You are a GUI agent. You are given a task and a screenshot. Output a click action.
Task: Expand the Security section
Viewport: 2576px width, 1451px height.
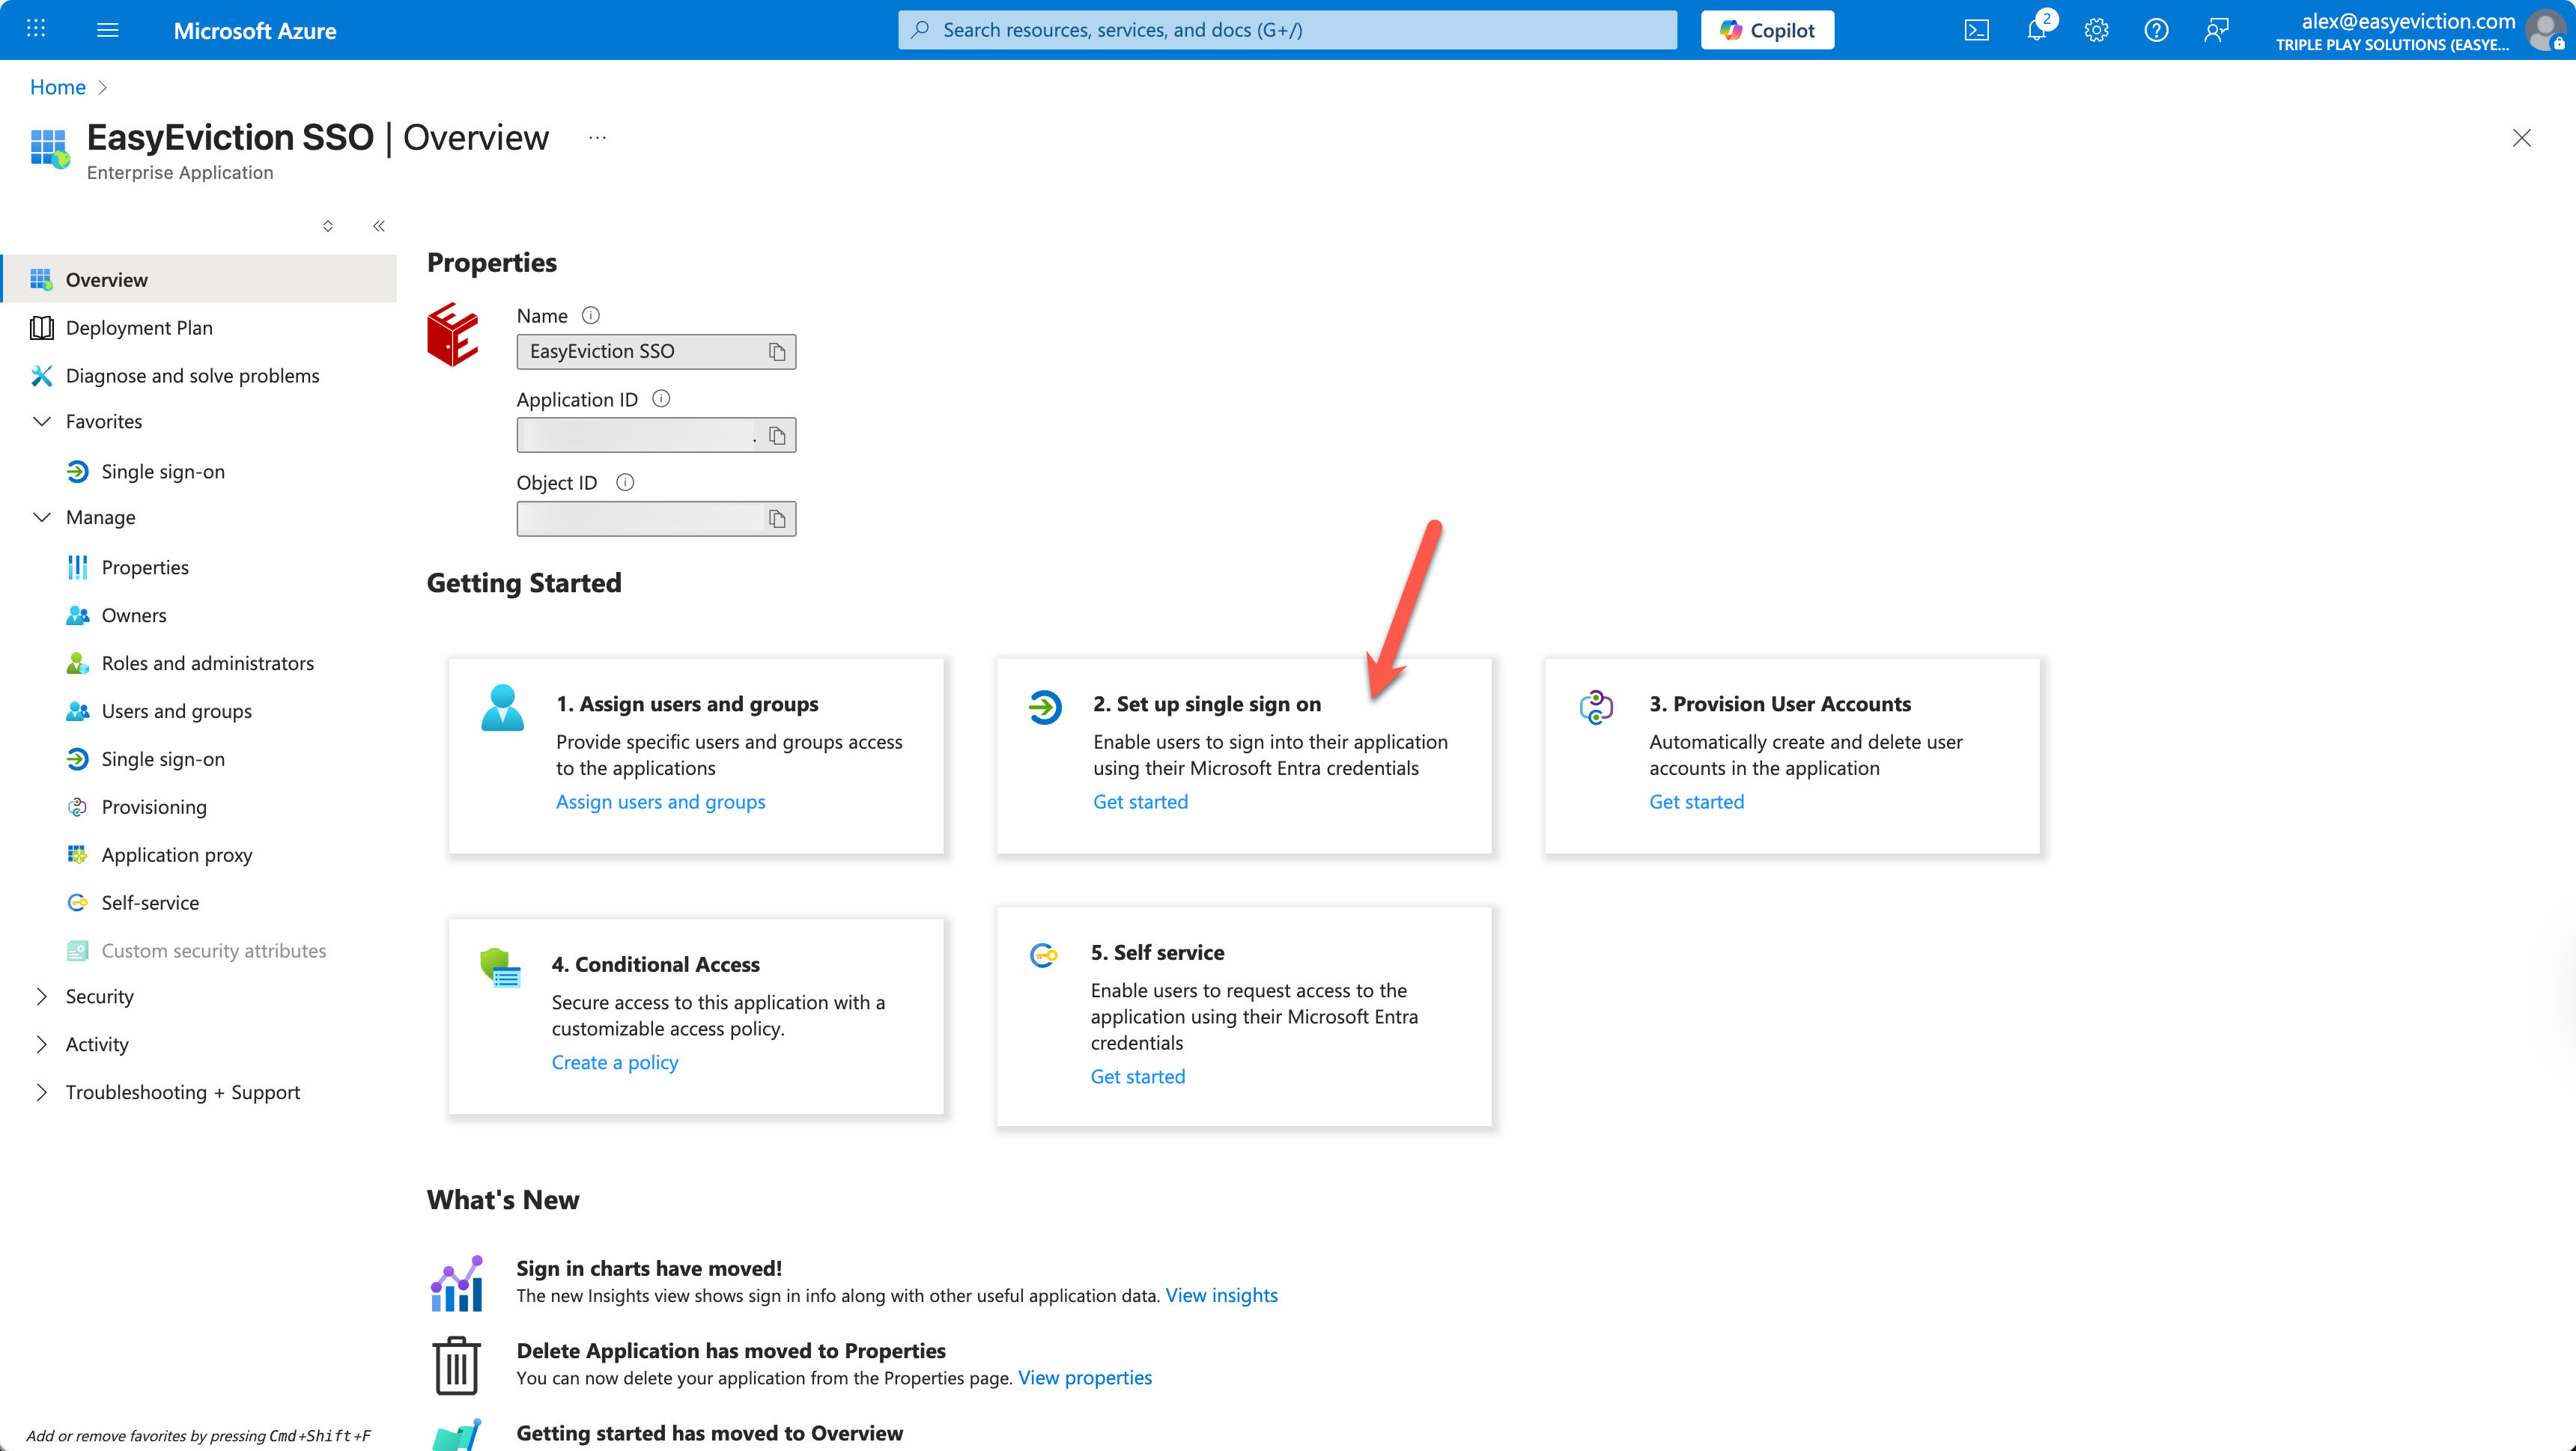(x=42, y=996)
